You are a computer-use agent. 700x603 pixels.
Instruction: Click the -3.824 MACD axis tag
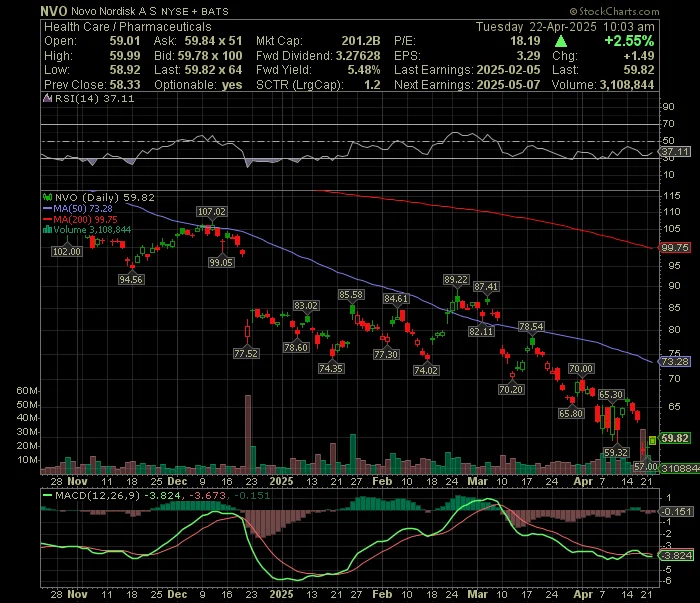click(677, 556)
